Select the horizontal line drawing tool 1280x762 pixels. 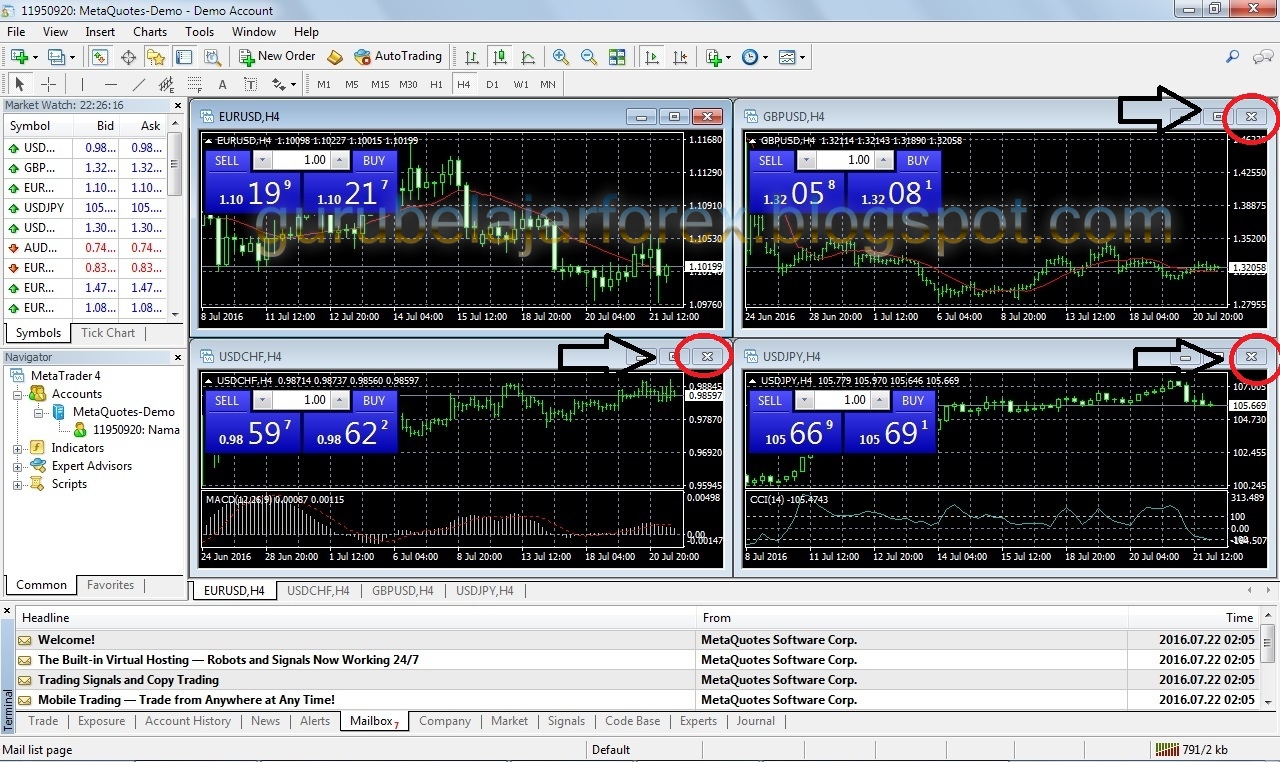111,85
